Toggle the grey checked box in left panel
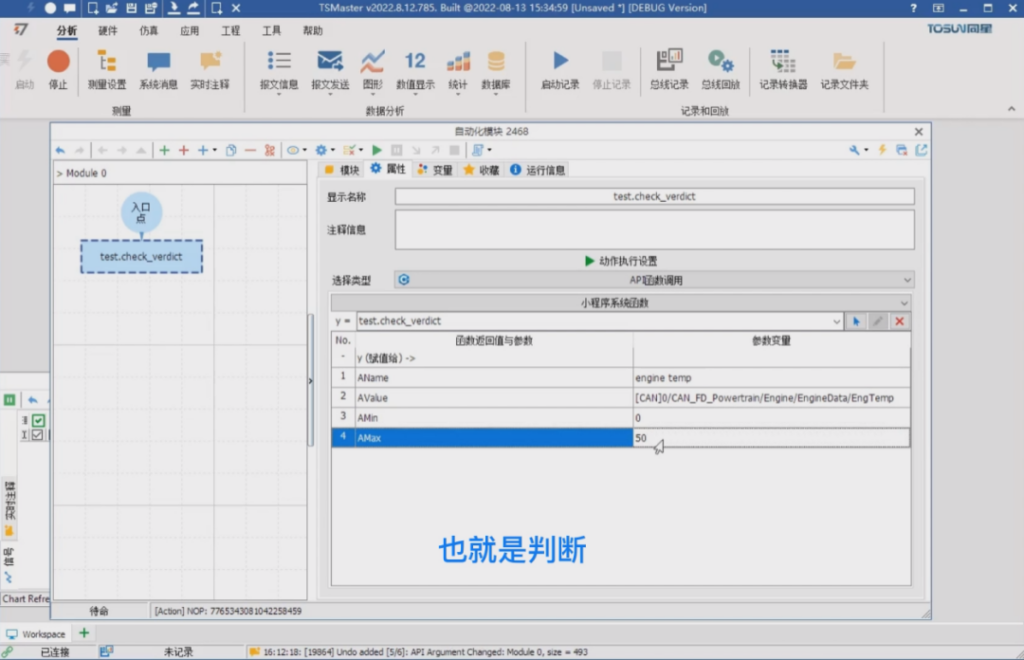Screen dimensions: 1024x660 click(x=37, y=435)
